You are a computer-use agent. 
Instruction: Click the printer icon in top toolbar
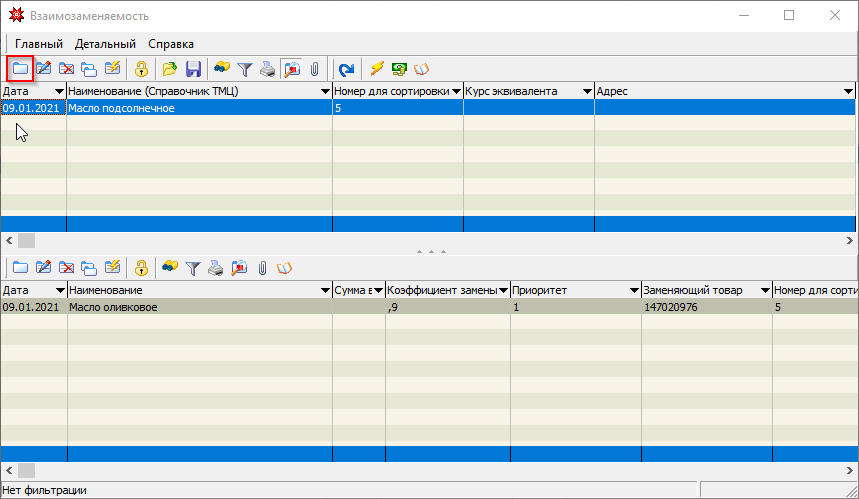[267, 69]
